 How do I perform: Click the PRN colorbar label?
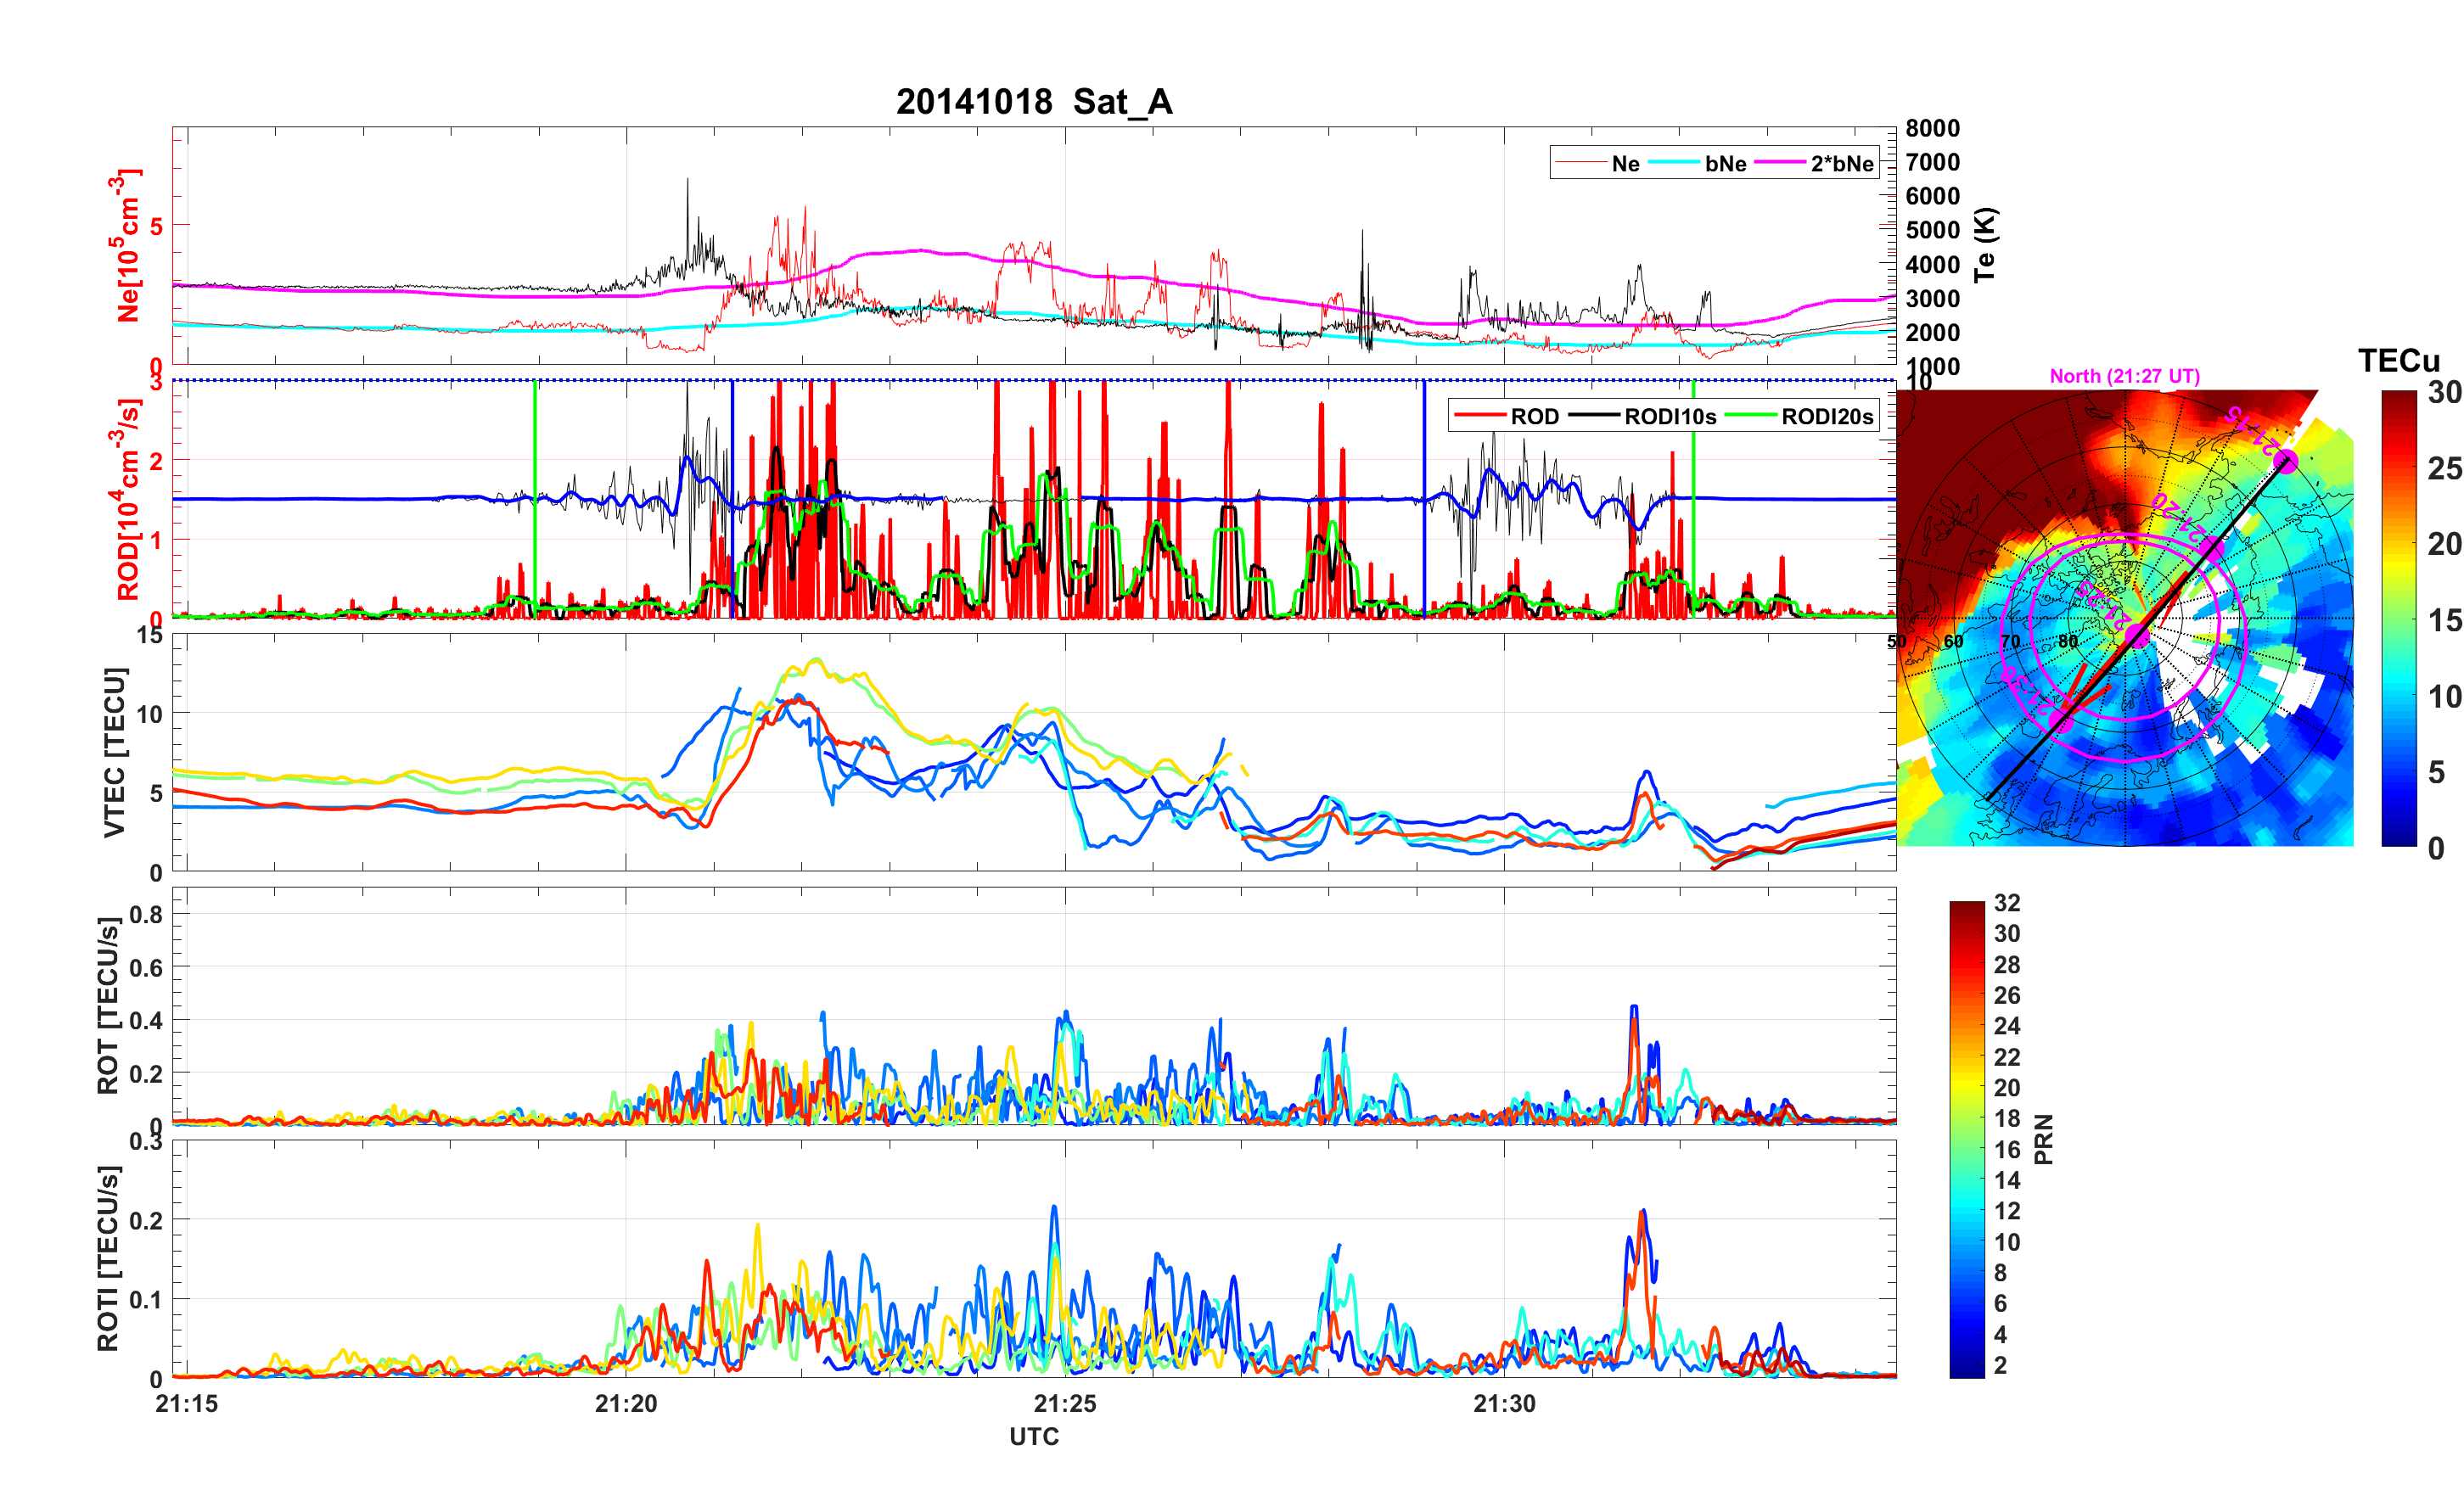pyautogui.click(x=2043, y=1139)
